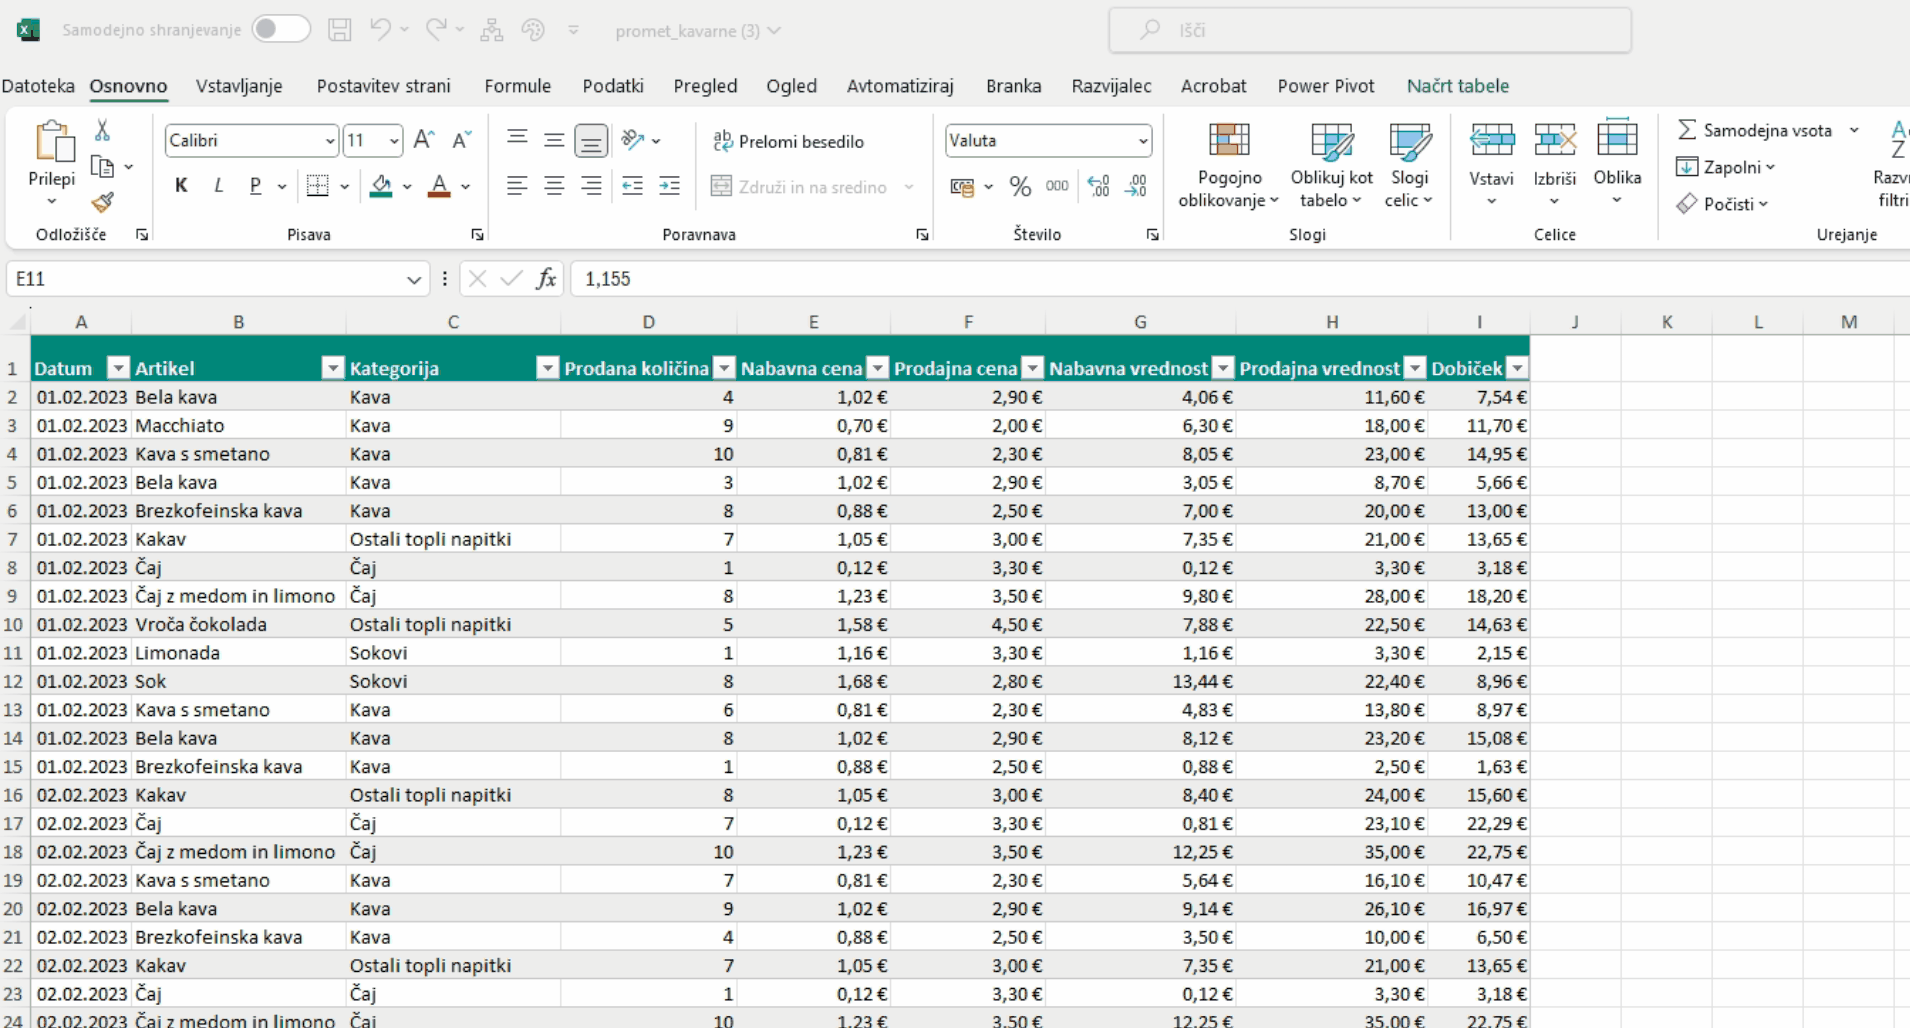This screenshot has width=1910, height=1028.
Task: Apply bold with the K button
Action: 181,186
